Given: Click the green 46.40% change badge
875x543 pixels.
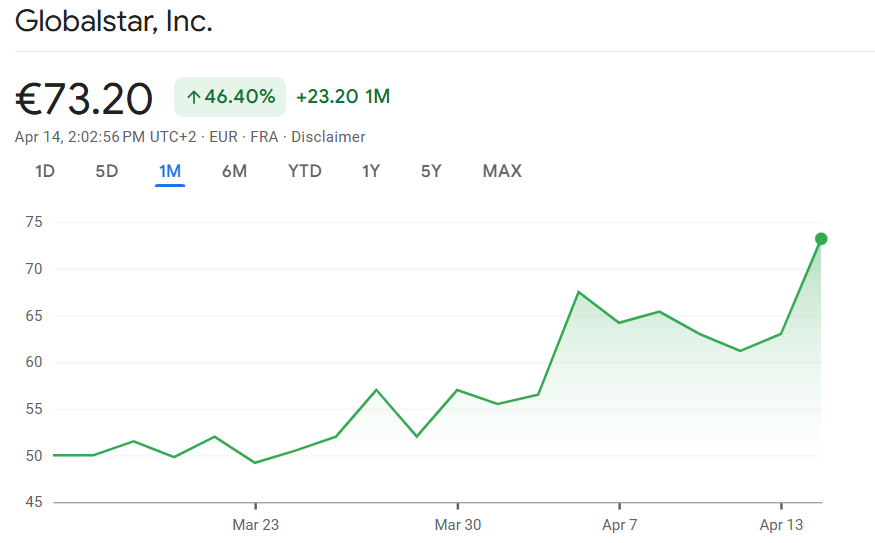Looking at the screenshot, I should point(230,97).
